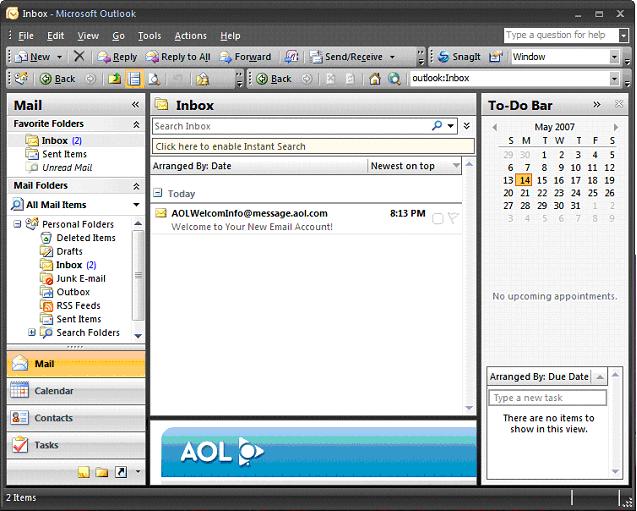Select May 15 in the calendar
Image resolution: width=637 pixels, height=511 pixels.
pos(542,180)
